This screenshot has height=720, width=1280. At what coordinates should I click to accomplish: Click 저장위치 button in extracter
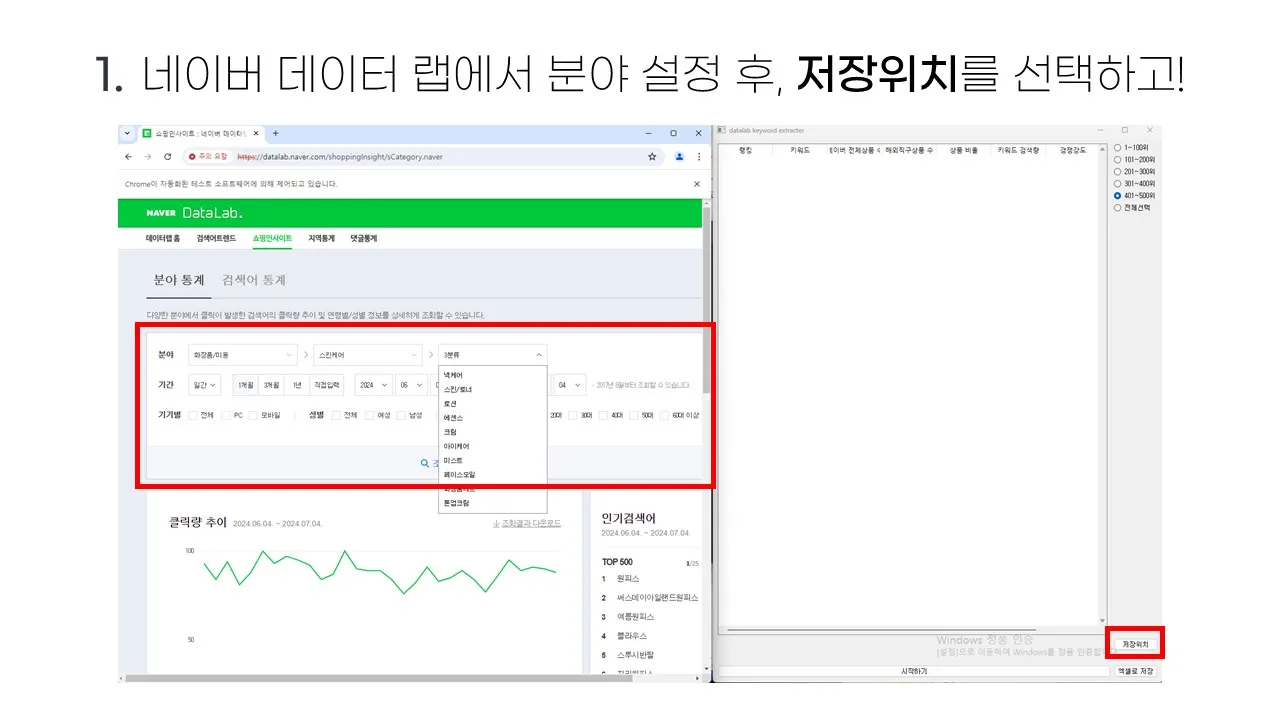click(x=1134, y=644)
